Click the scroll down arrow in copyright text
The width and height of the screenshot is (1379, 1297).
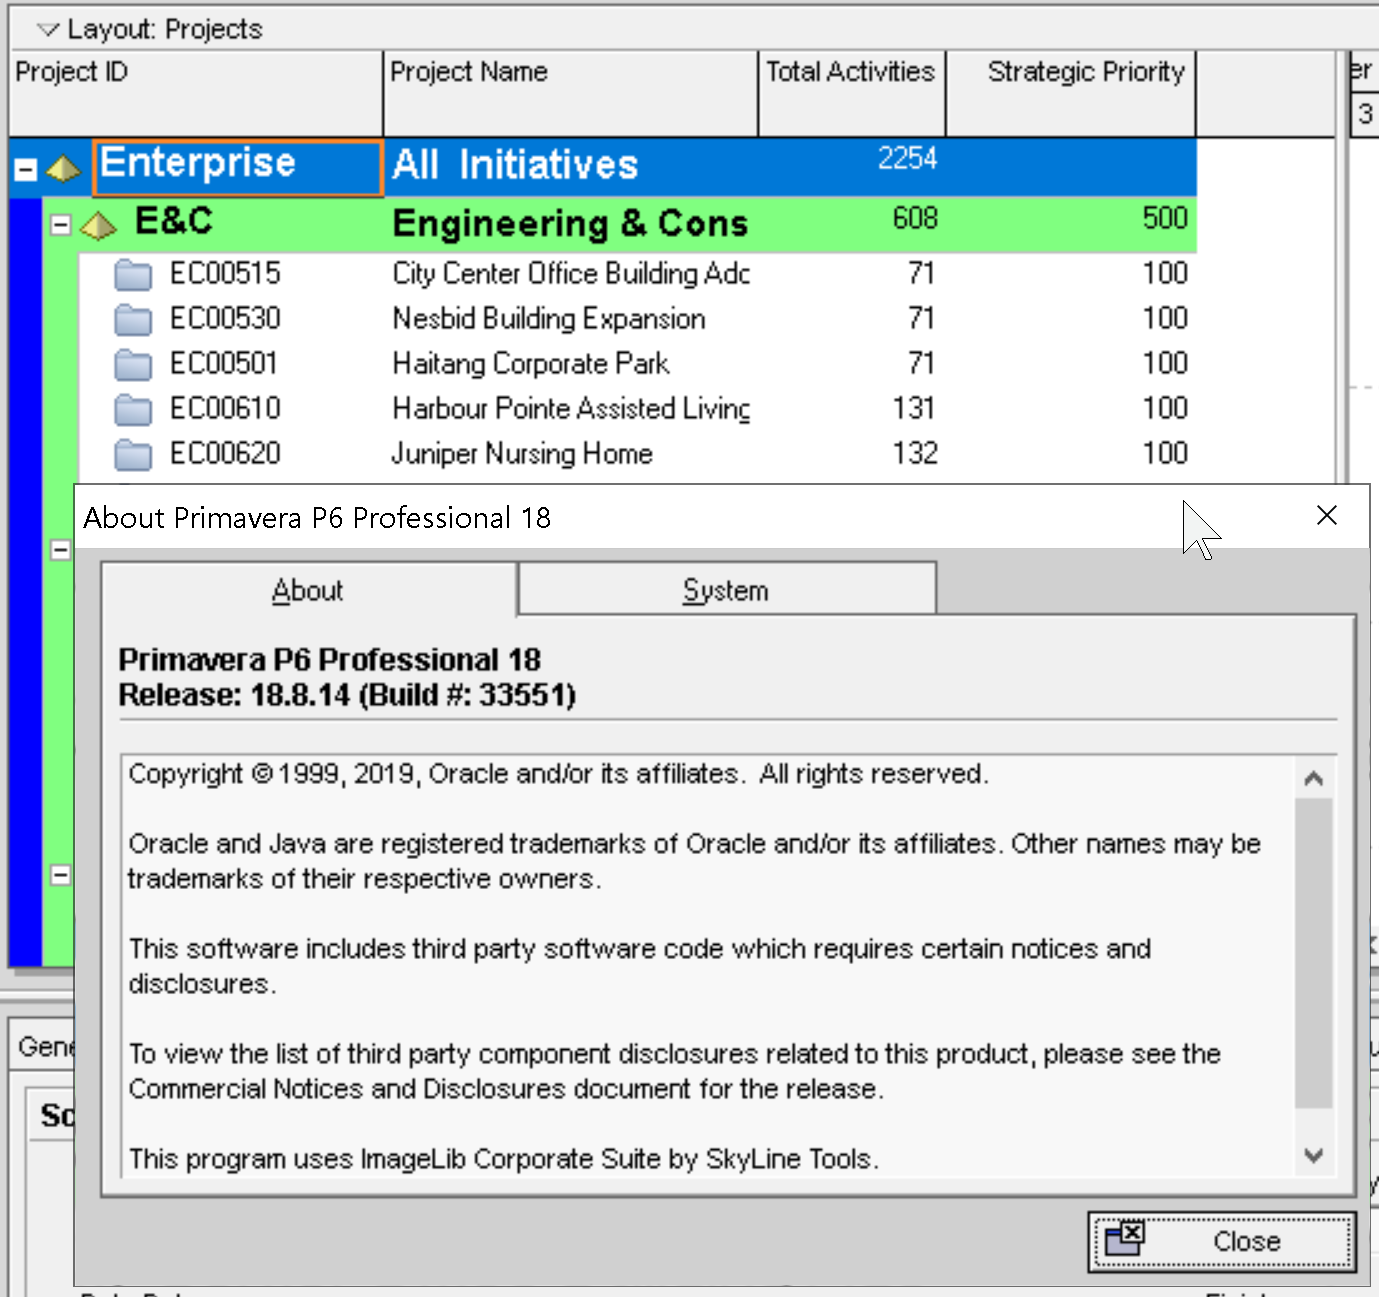1314,1155
